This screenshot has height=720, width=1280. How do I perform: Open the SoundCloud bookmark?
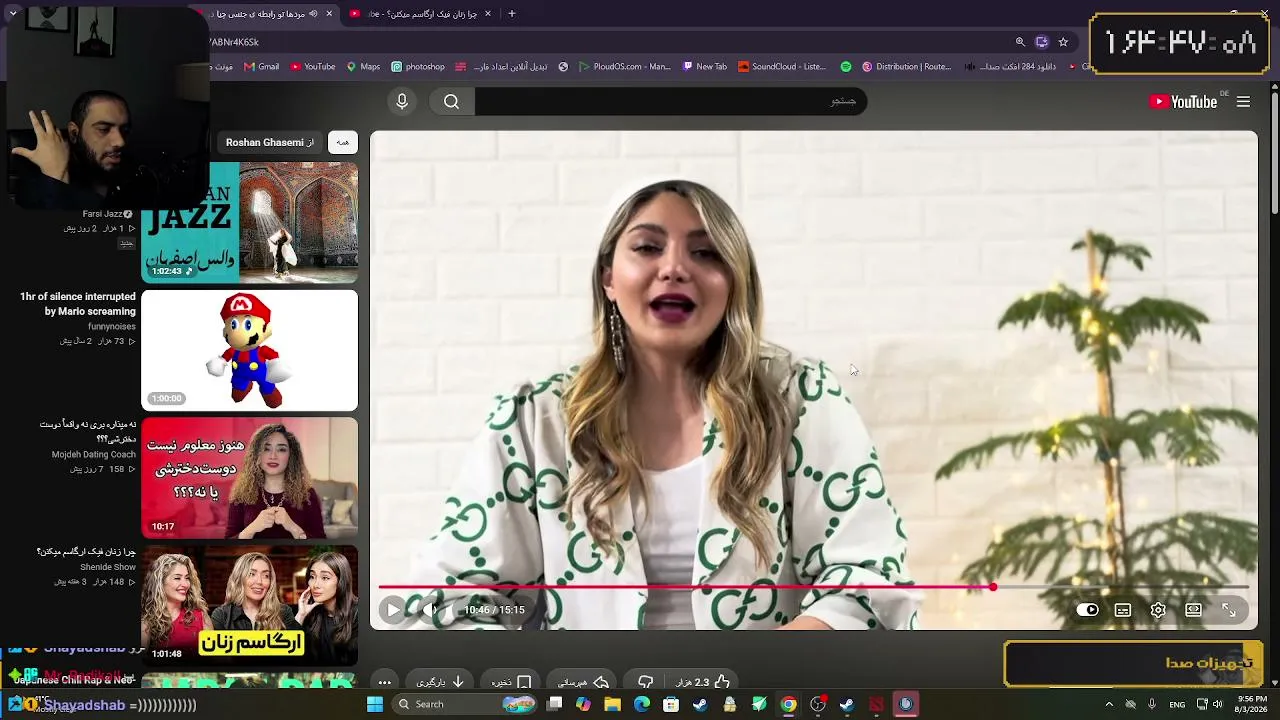tap(782, 67)
